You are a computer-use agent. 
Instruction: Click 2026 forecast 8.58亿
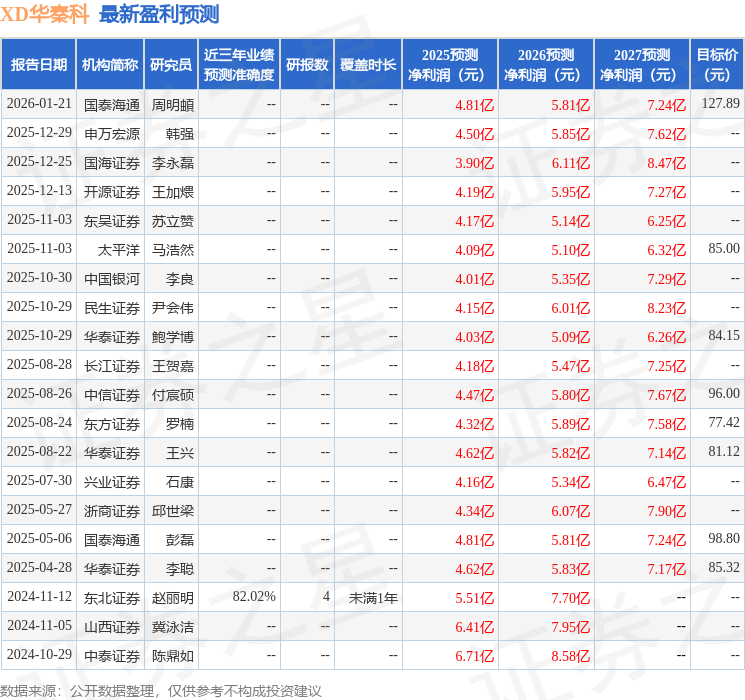[570, 656]
